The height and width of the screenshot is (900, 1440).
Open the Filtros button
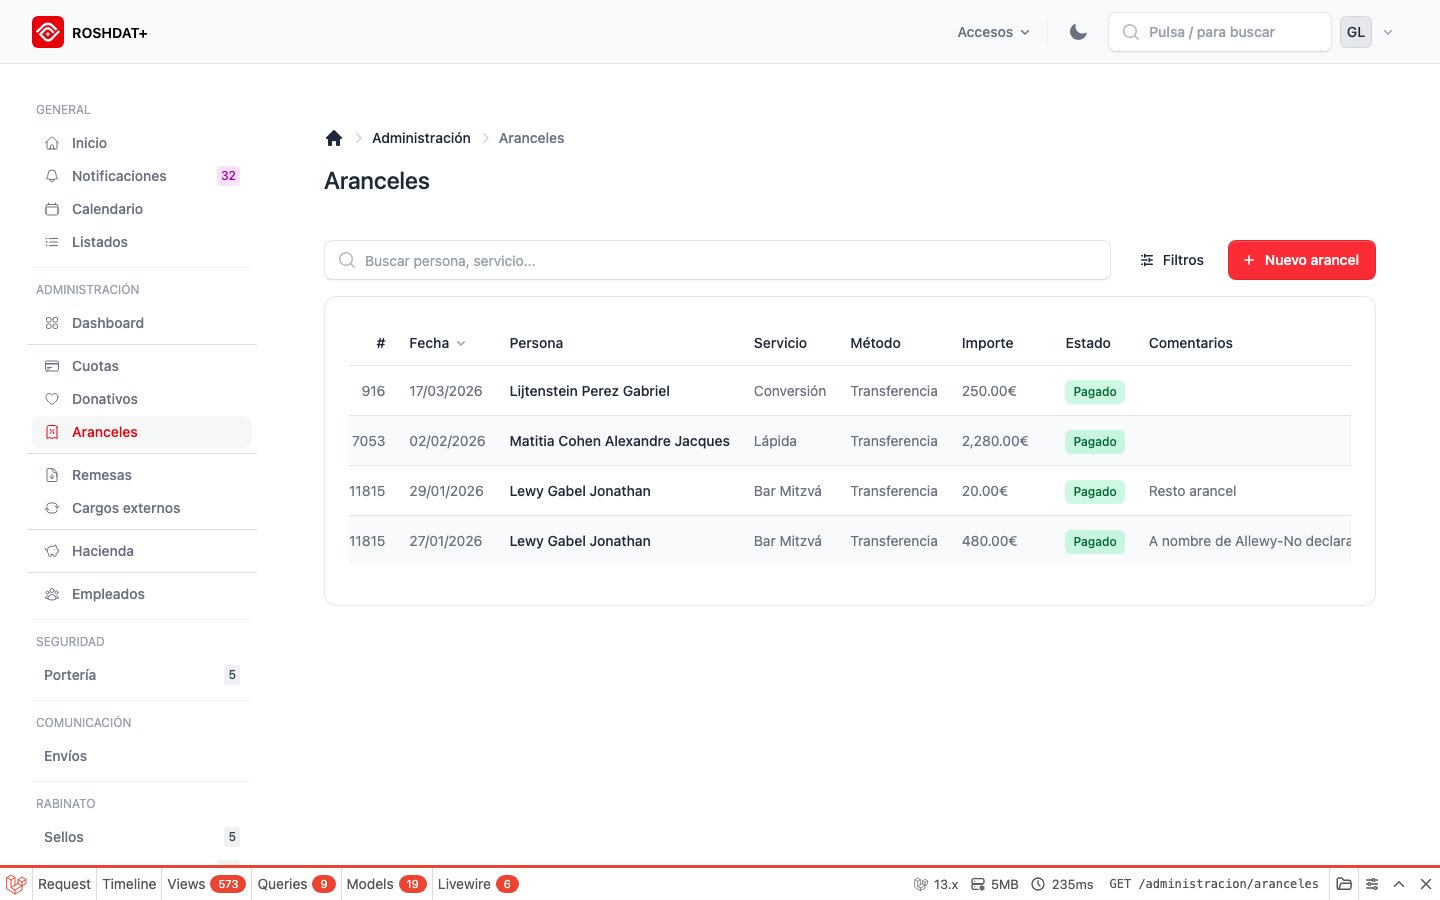[1171, 260]
